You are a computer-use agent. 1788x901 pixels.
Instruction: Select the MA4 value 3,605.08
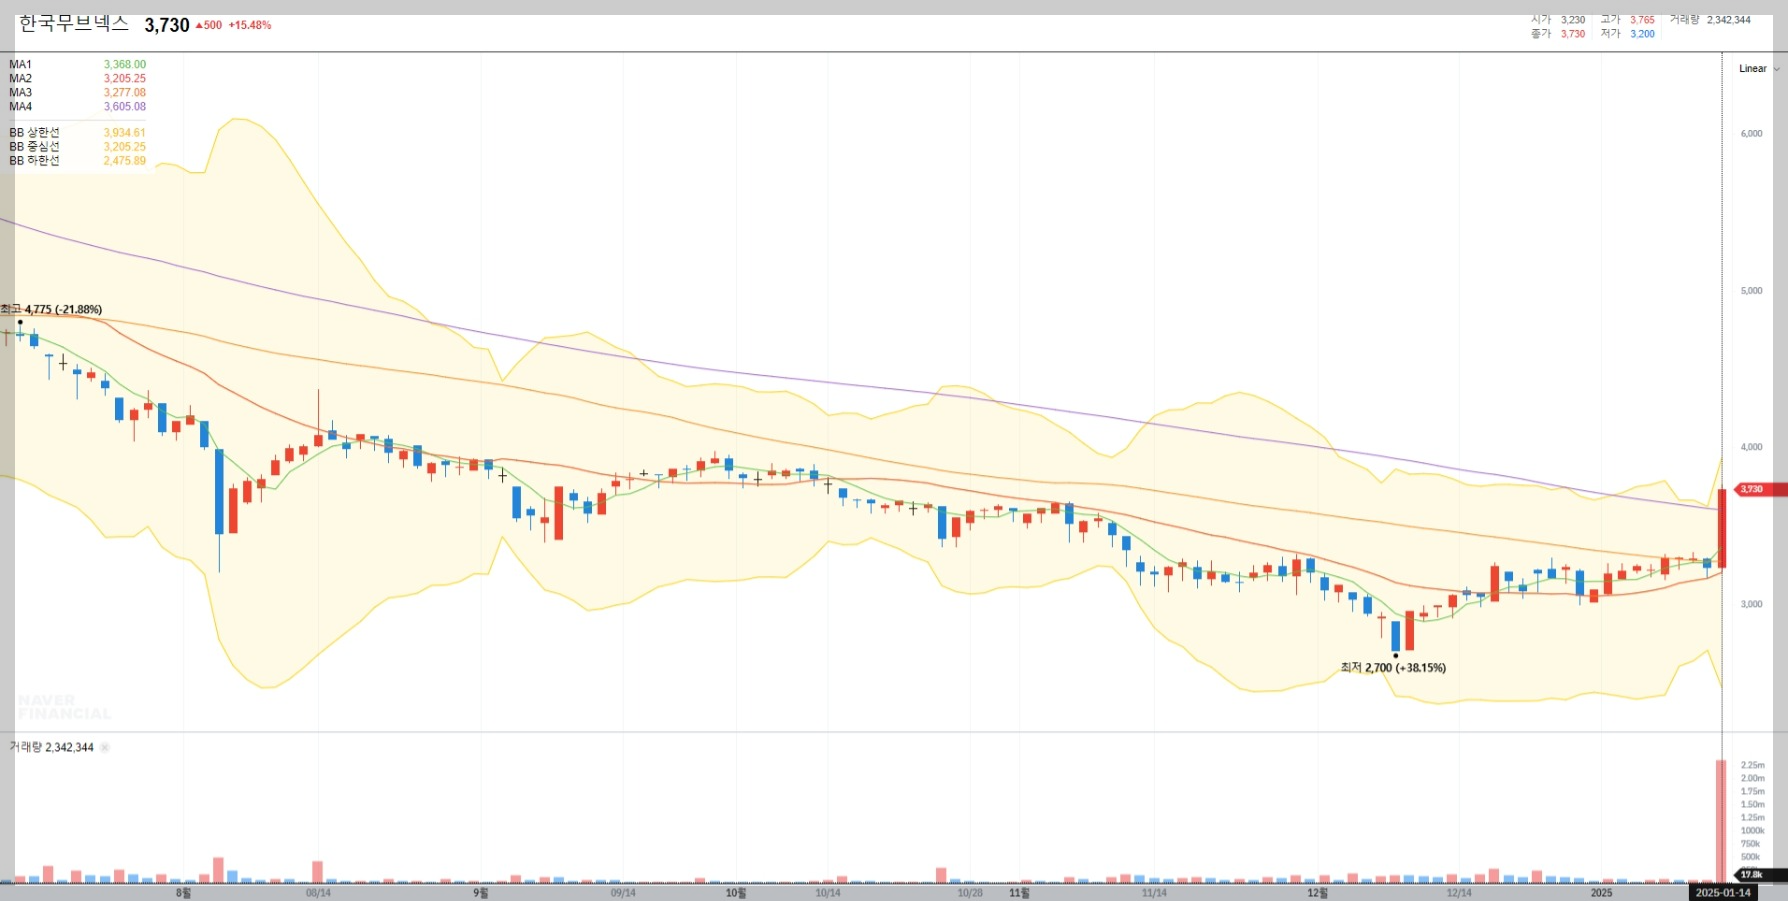[x=125, y=106]
